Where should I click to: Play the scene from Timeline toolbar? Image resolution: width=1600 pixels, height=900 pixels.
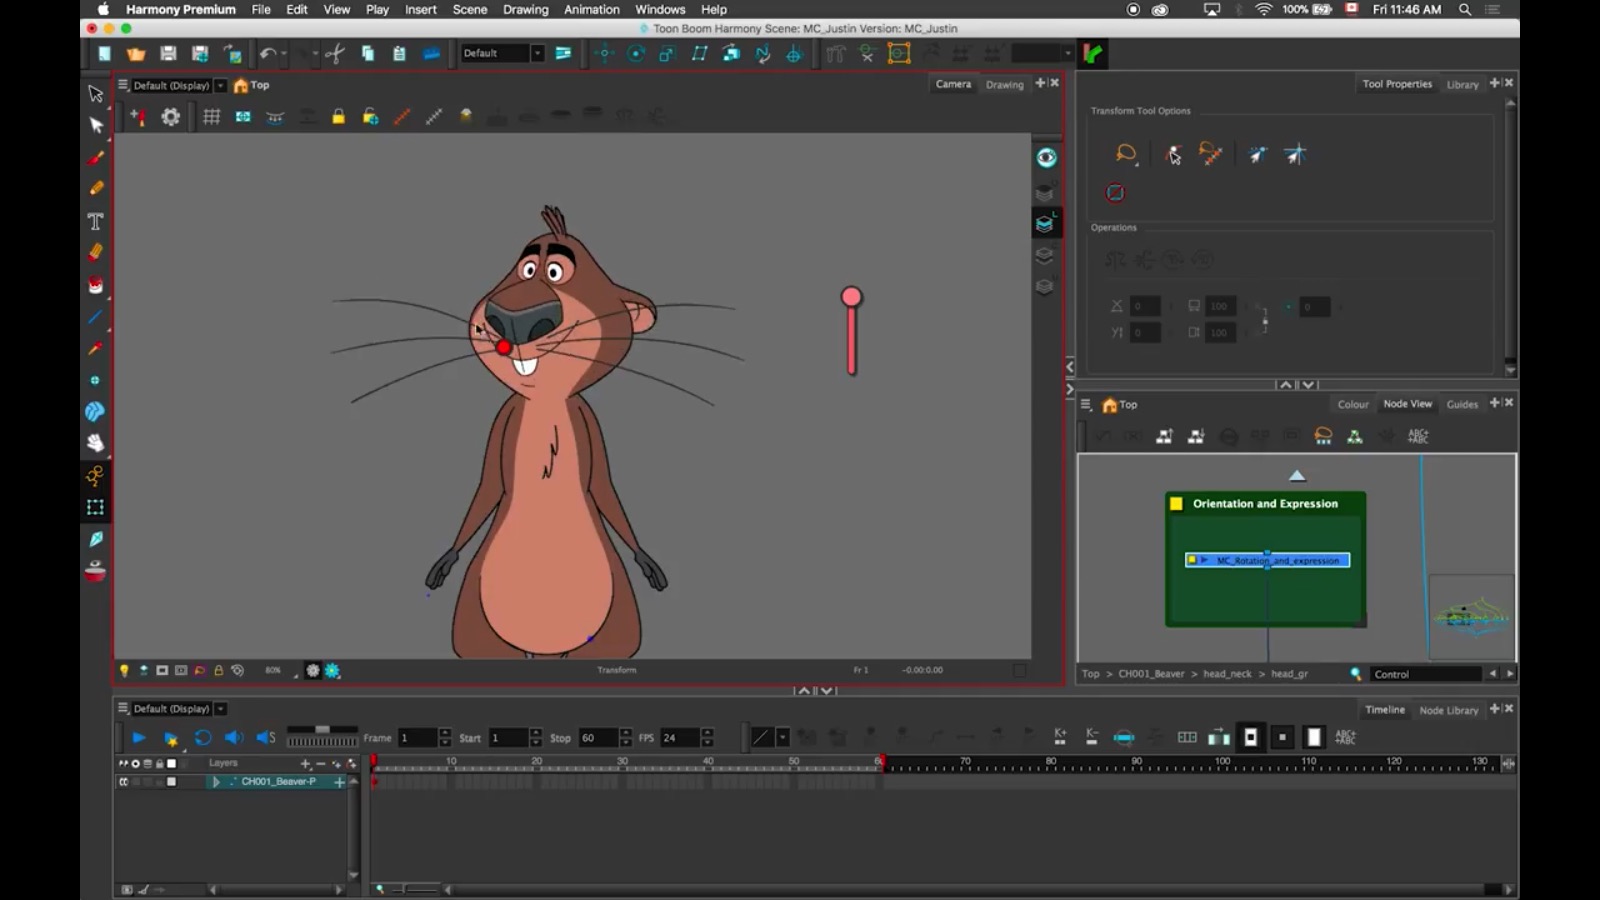(139, 738)
